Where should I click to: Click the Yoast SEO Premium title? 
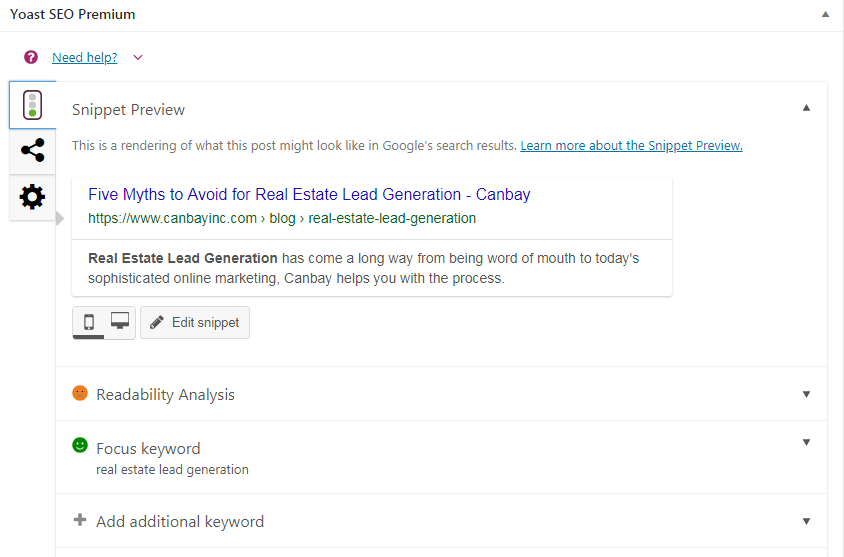tap(73, 15)
